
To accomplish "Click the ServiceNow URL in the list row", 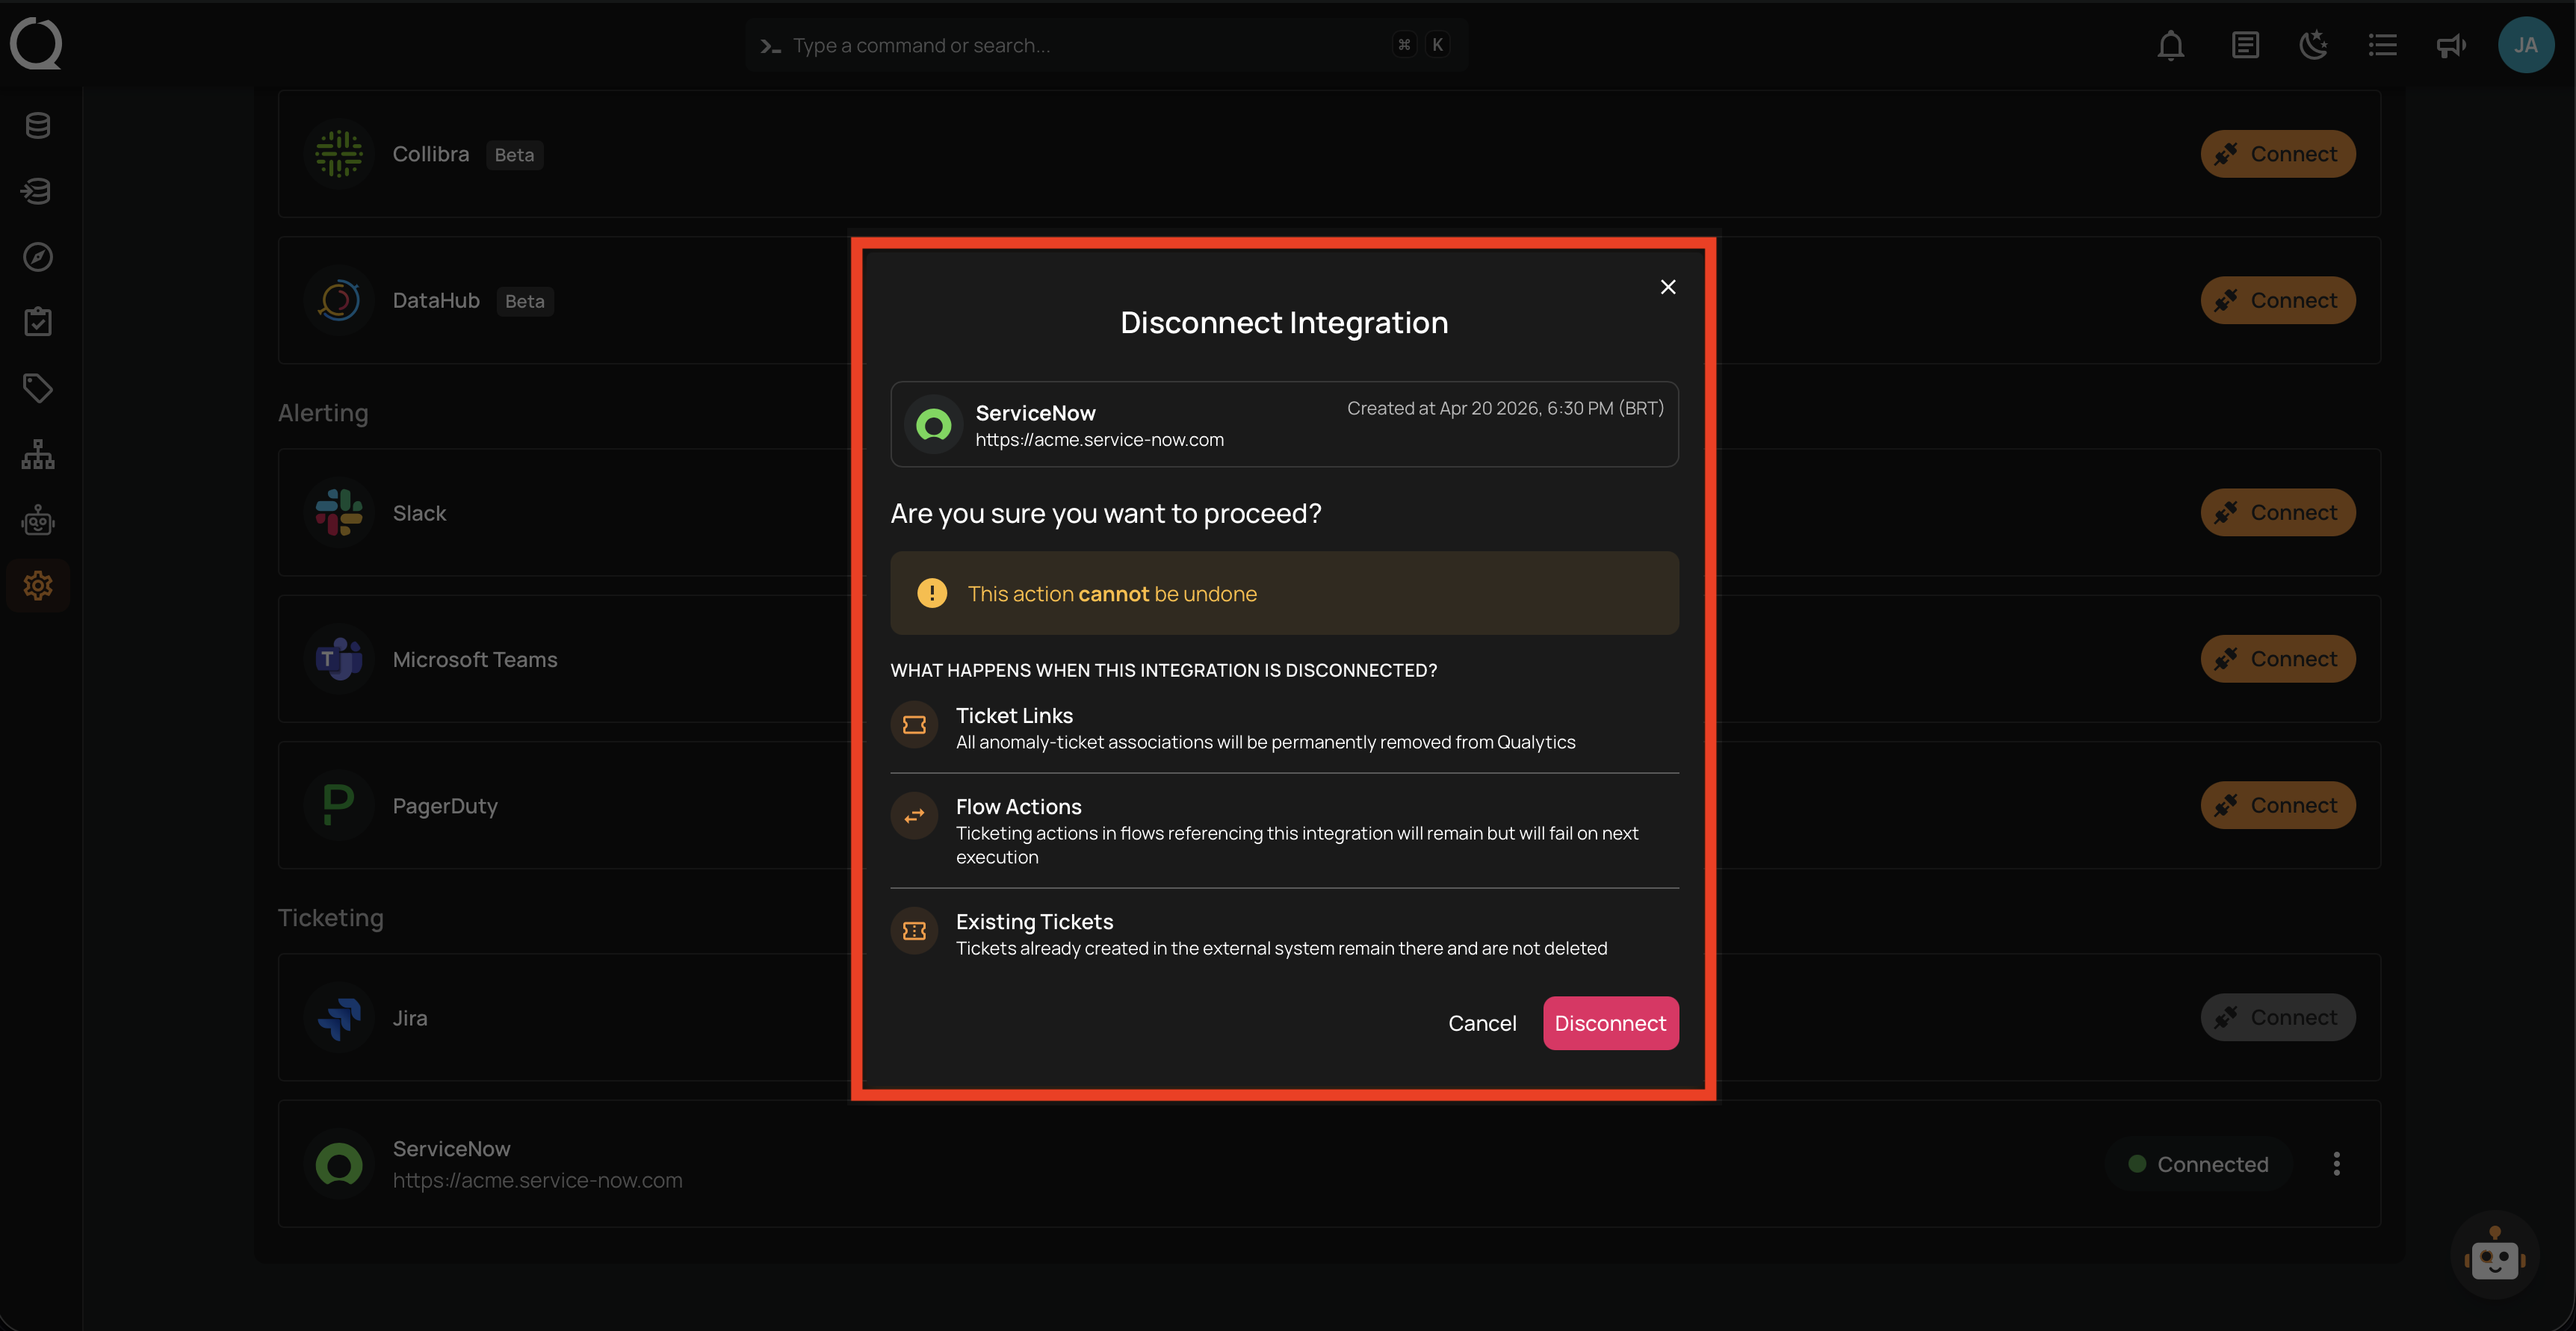I will [537, 1180].
